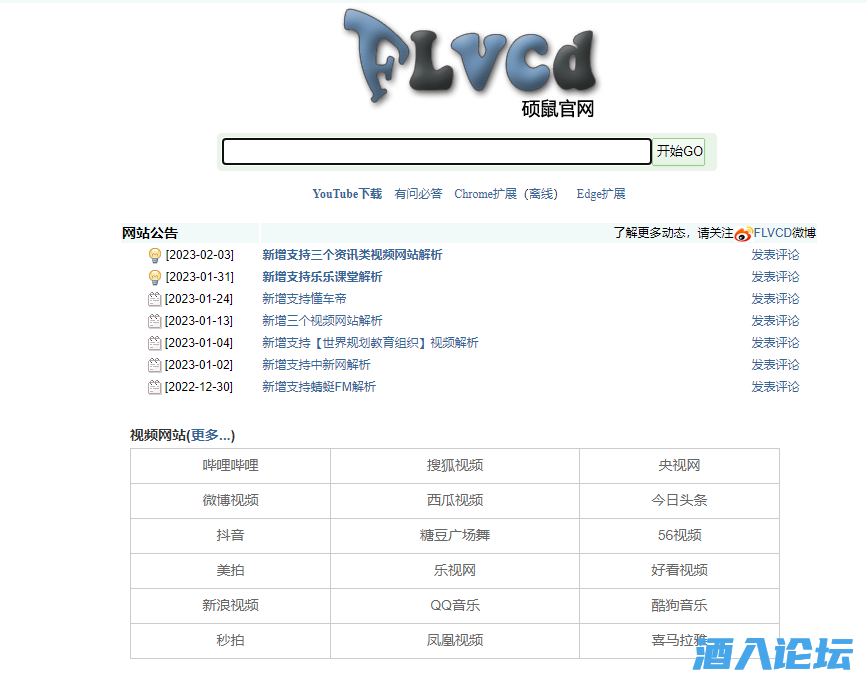The image size is (867, 696).
Task: Select 凤凰视频 in the video sites table
Action: 455,641
